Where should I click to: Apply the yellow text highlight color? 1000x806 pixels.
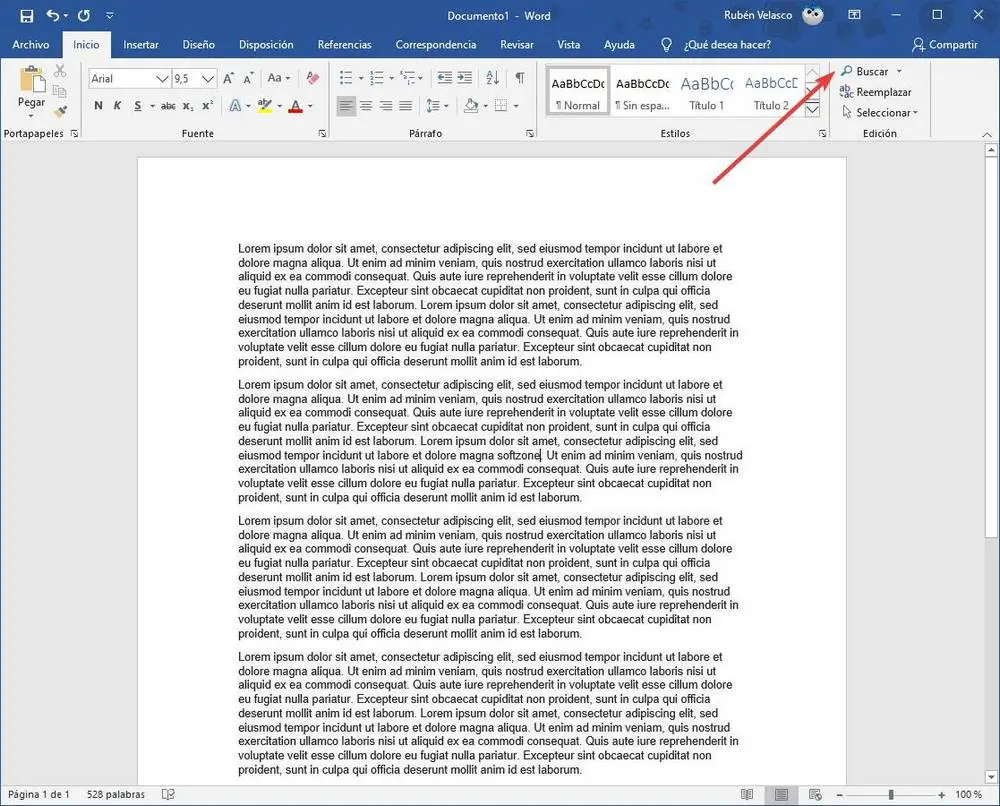tap(265, 106)
